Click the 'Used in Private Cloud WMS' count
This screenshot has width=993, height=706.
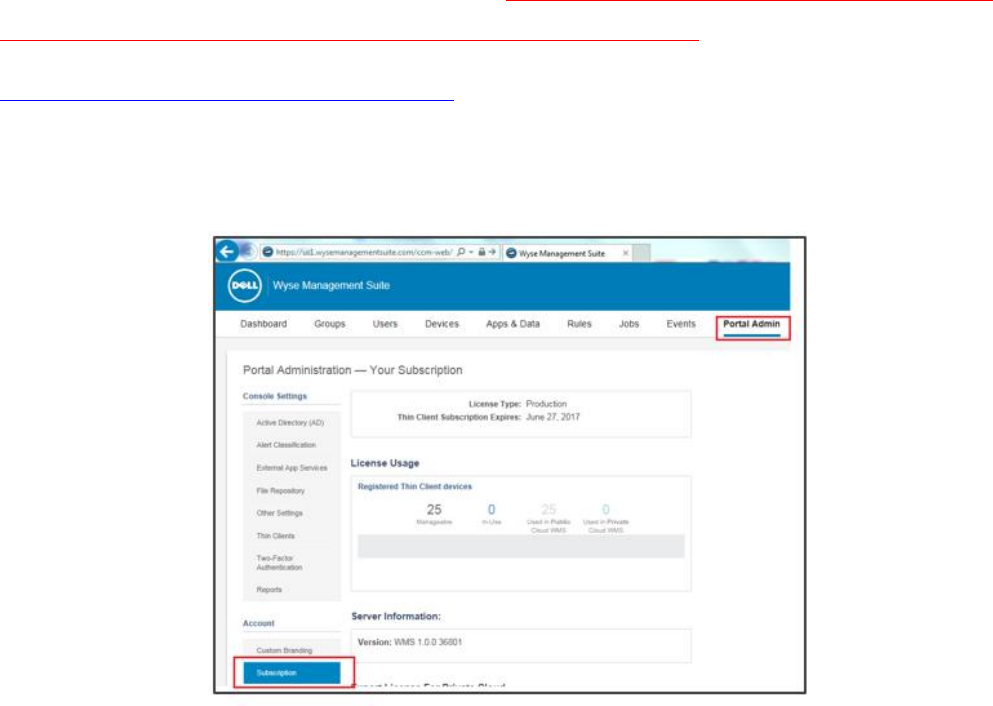606,510
